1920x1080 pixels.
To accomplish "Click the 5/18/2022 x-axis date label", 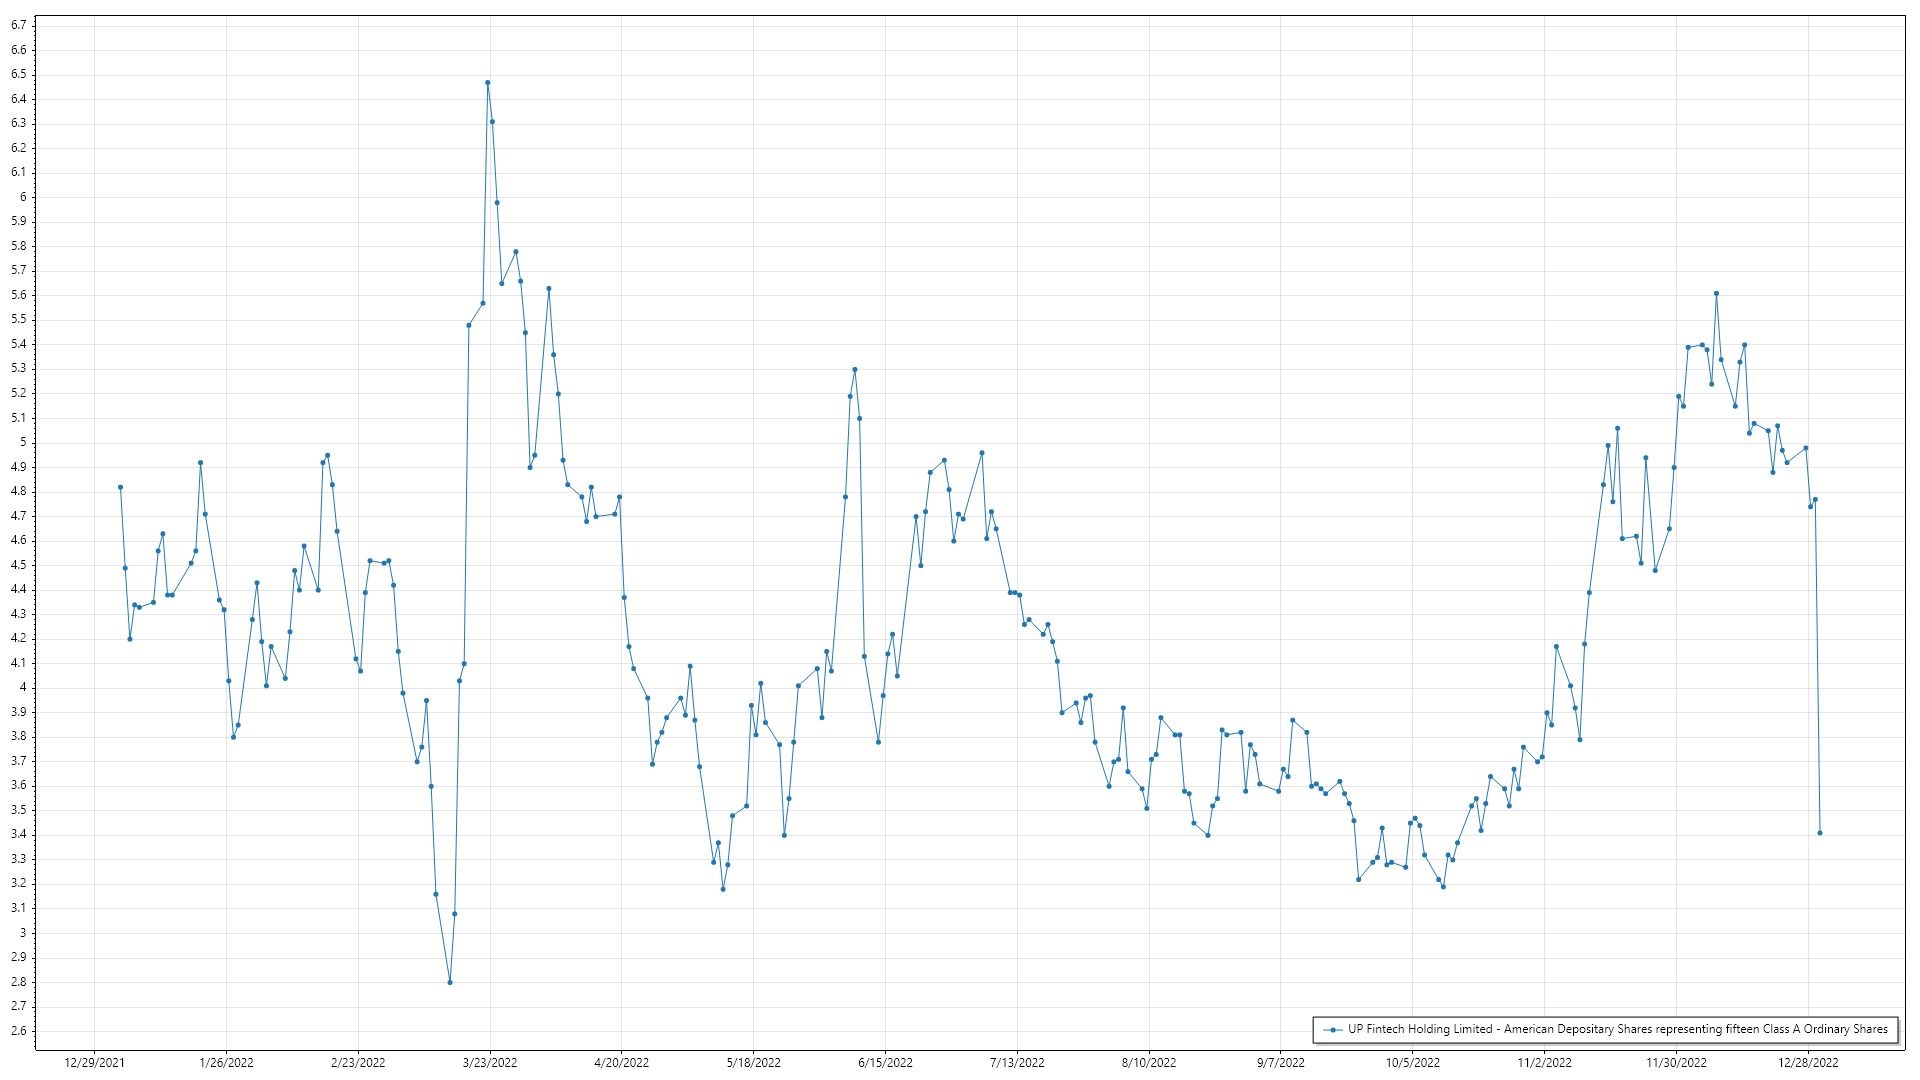I will coord(753,1063).
